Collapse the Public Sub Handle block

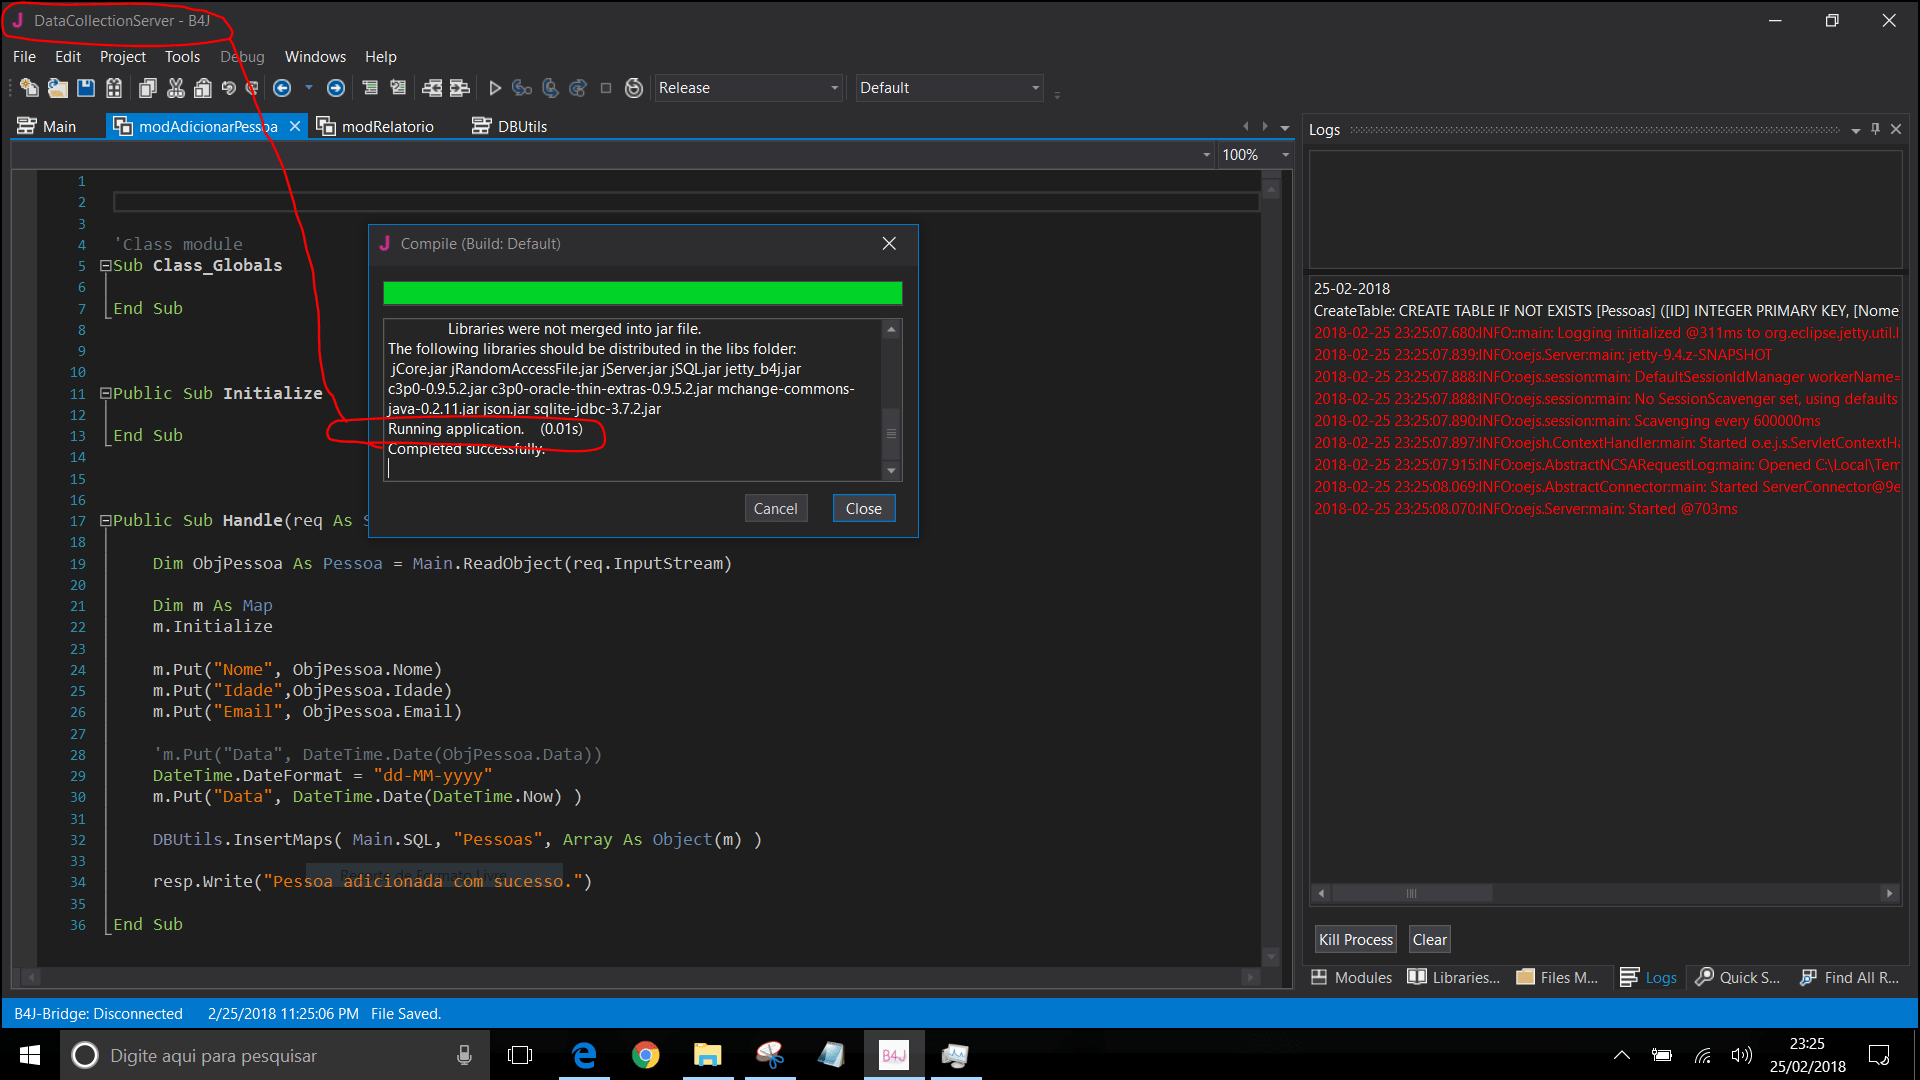(105, 521)
